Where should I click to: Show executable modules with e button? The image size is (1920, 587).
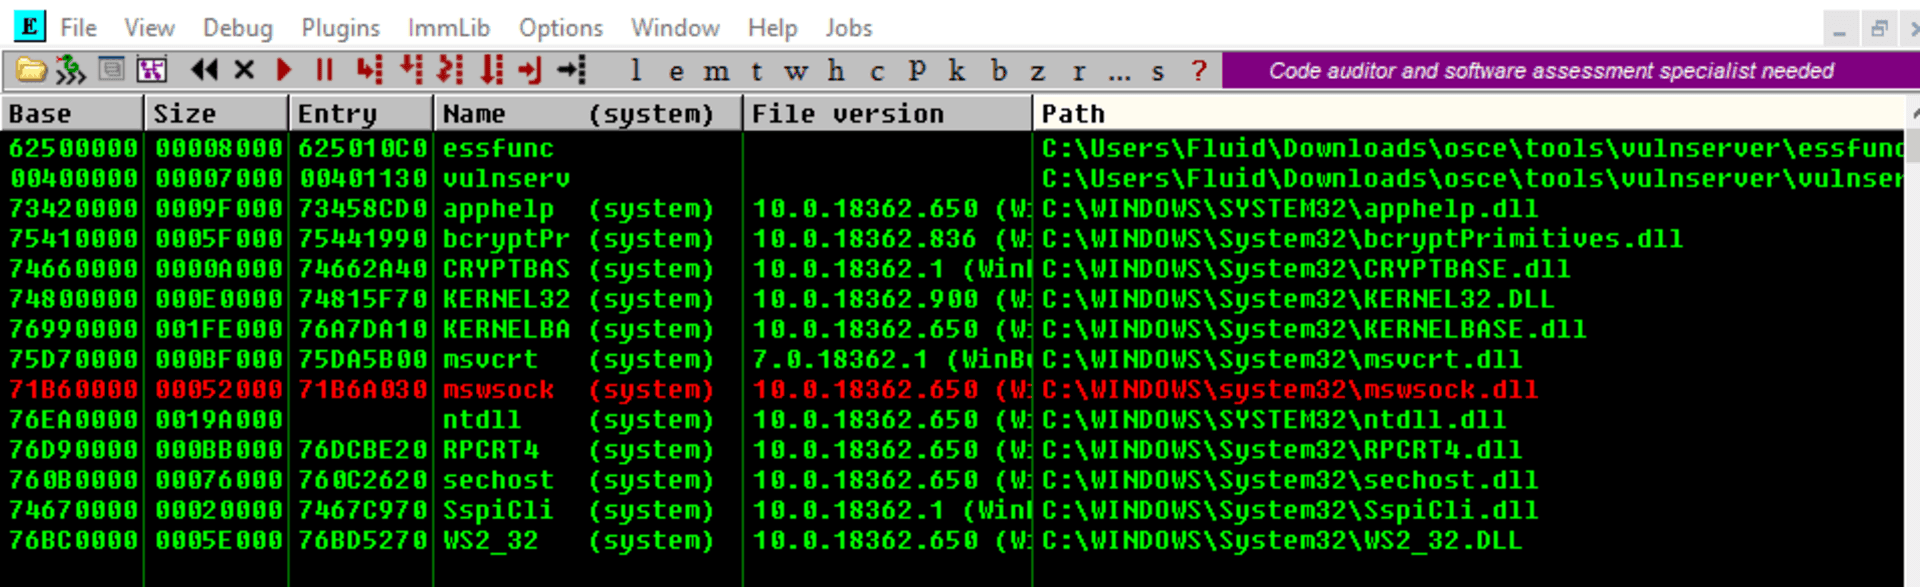(x=677, y=71)
